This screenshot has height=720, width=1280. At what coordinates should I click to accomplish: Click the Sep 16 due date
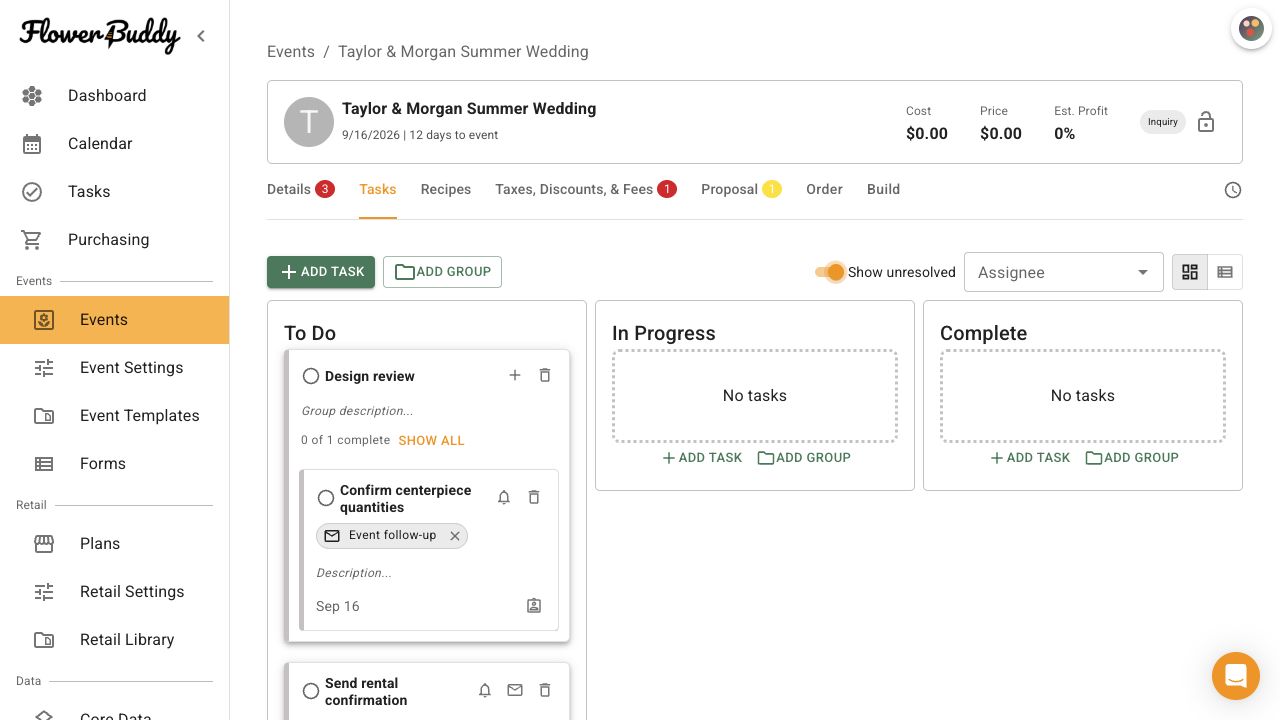point(338,606)
